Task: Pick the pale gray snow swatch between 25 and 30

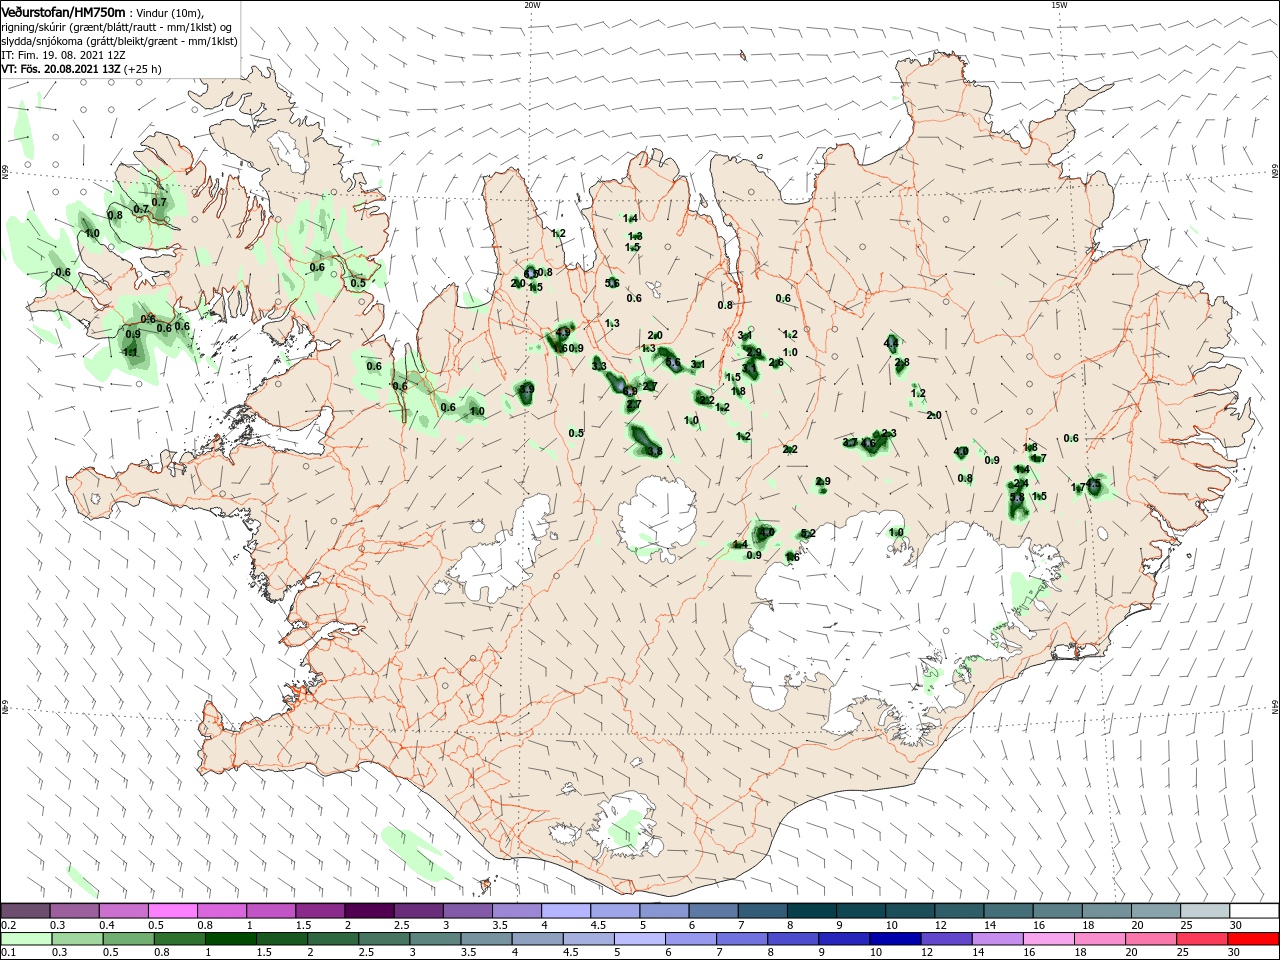Action: [x=1205, y=911]
